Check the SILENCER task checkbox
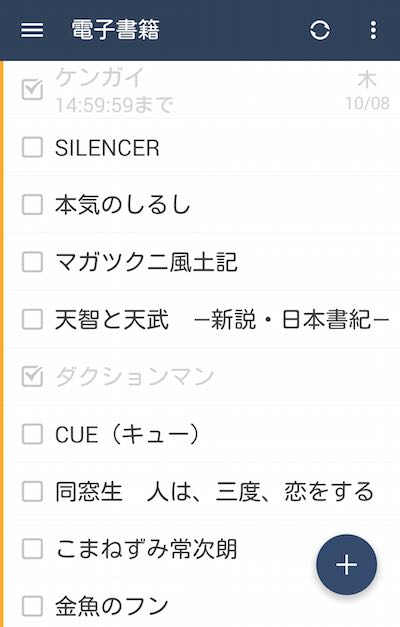400x627 pixels. tap(32, 147)
